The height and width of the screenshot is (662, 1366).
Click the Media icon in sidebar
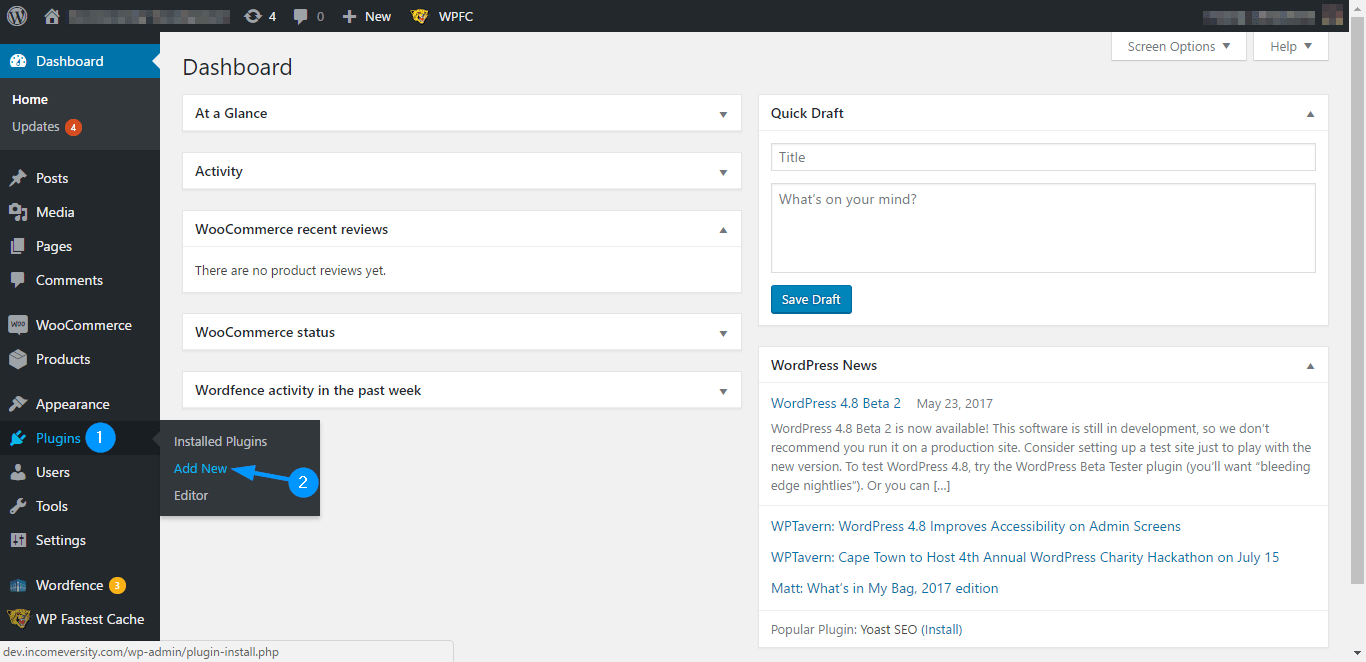point(18,212)
